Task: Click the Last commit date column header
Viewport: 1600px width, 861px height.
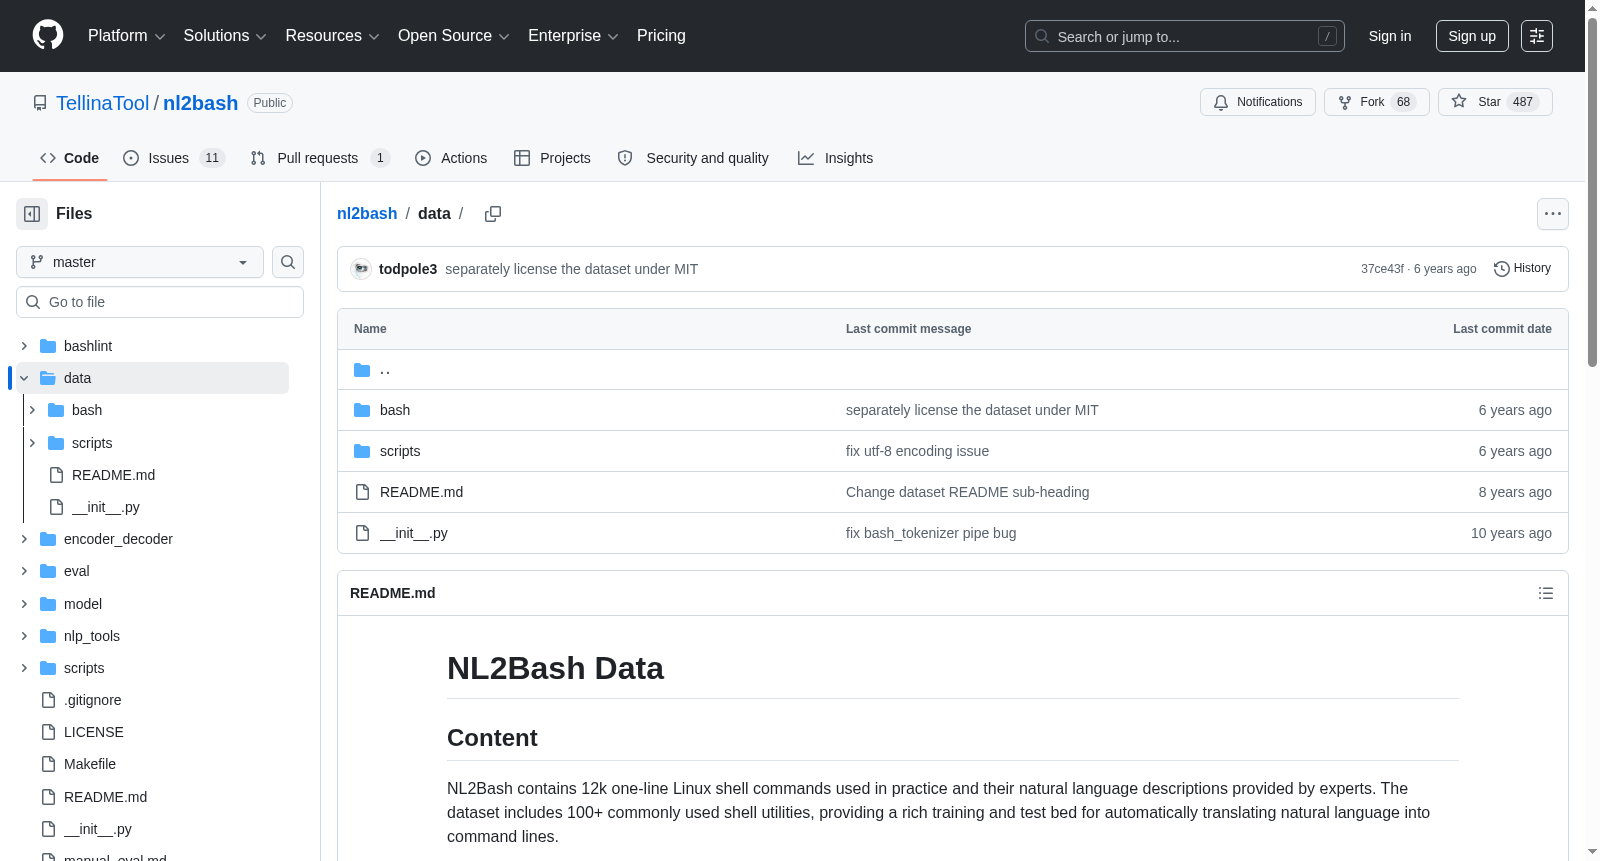Action: click(x=1502, y=329)
